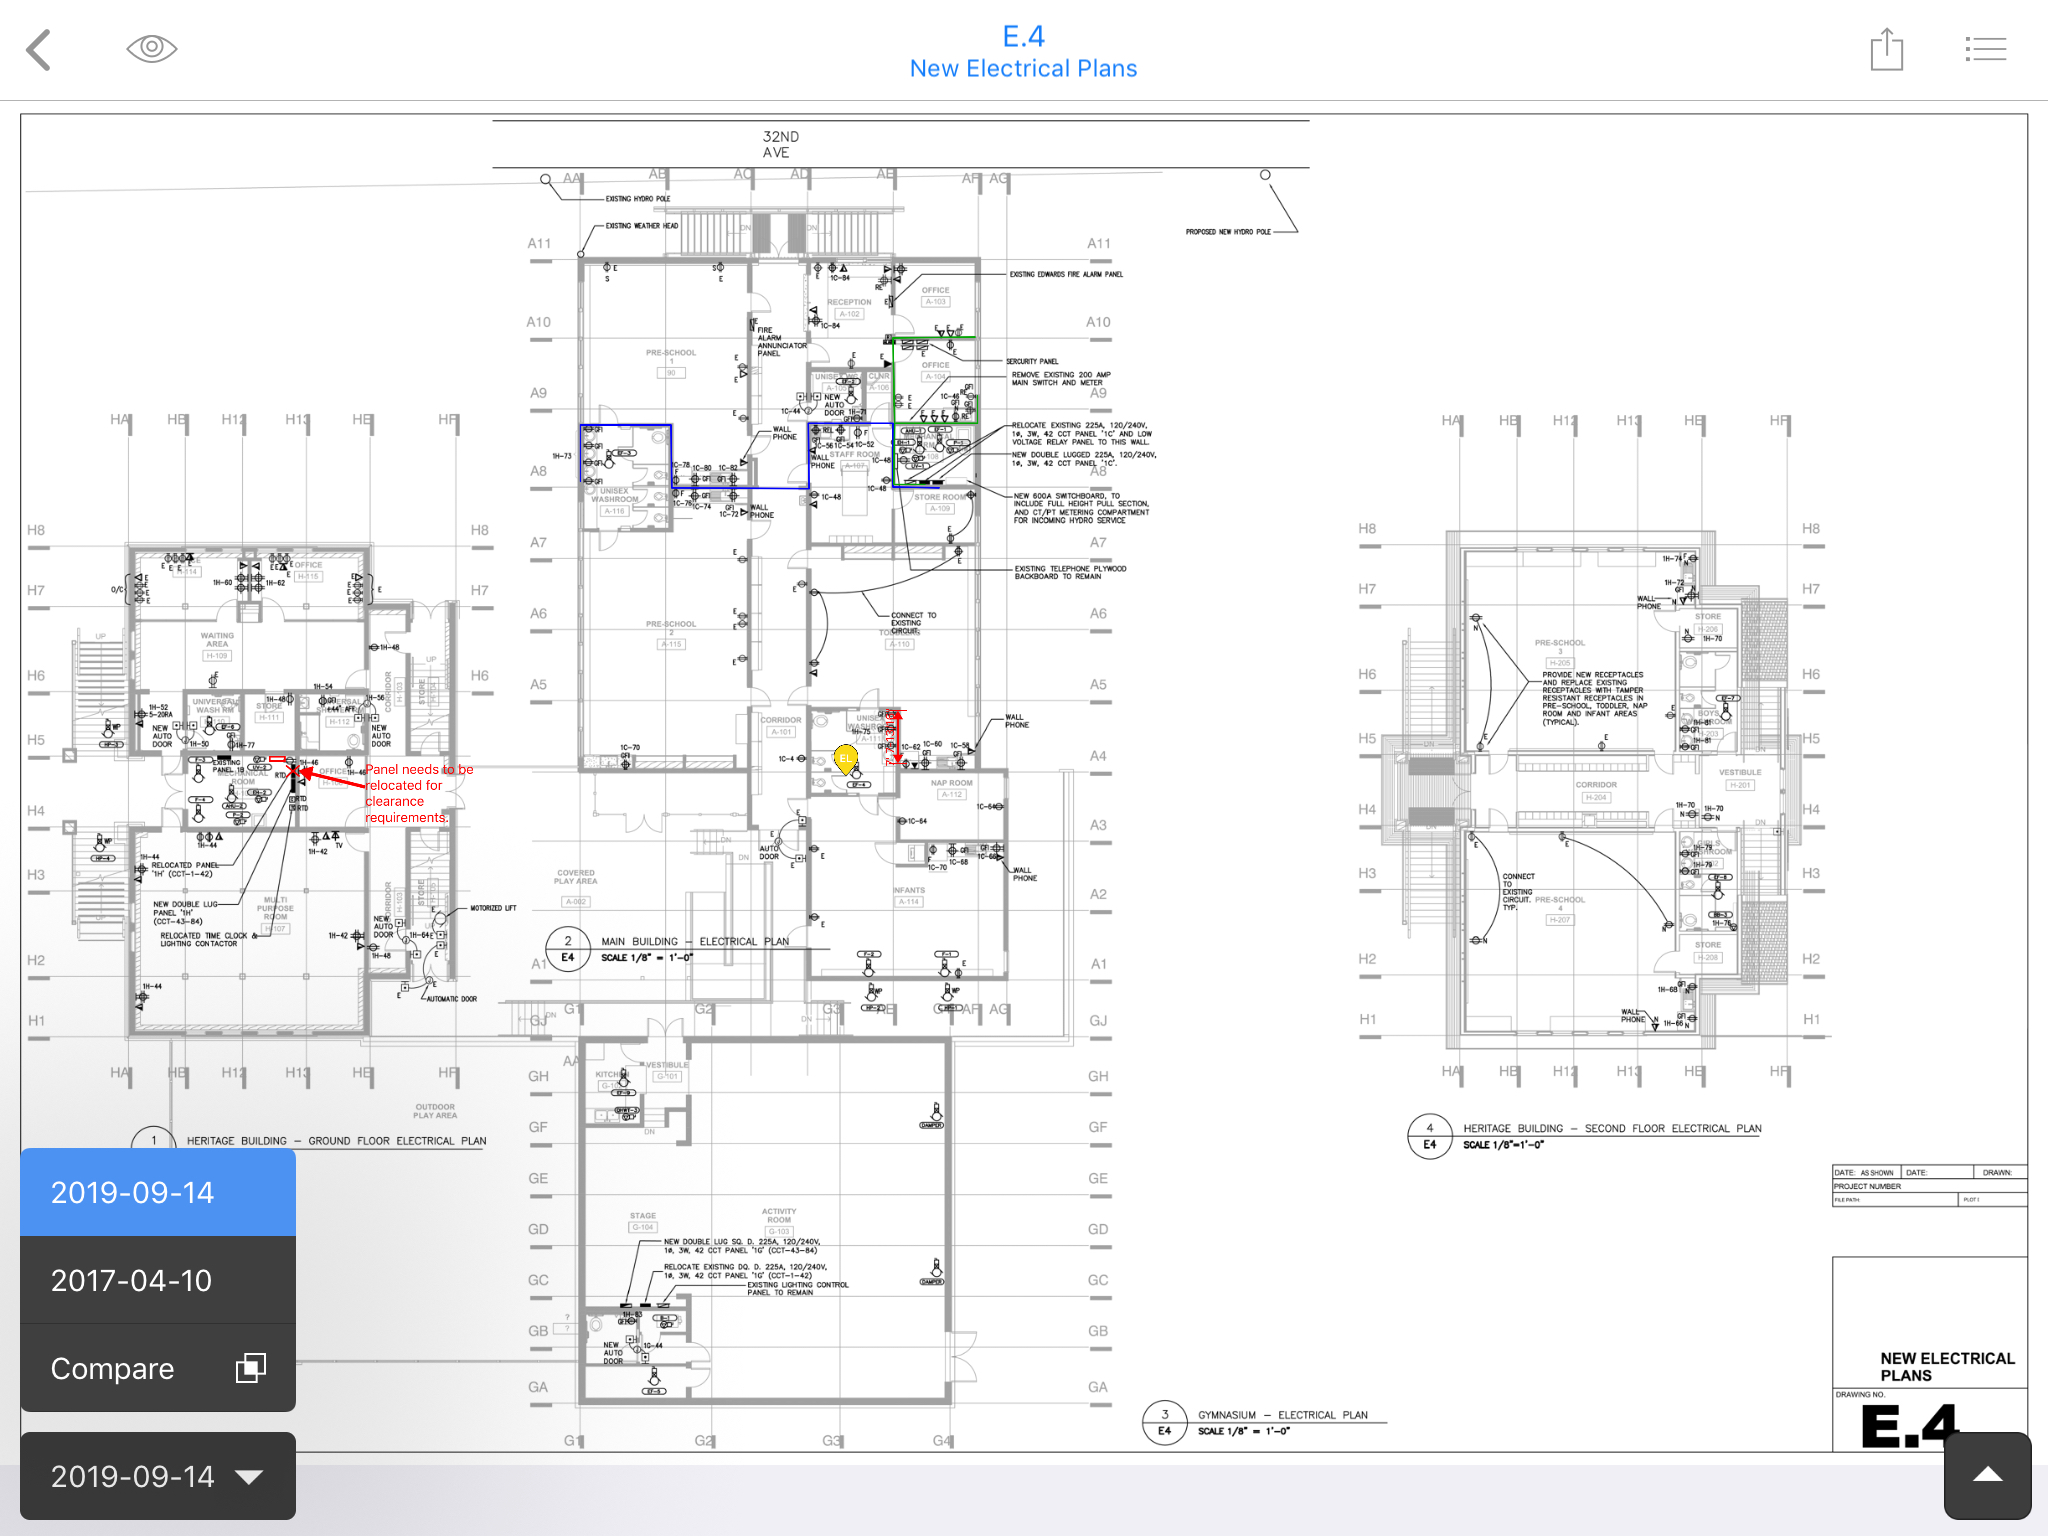Choose Compare from the version menu
2048x1536 pixels.
pos(112,1368)
